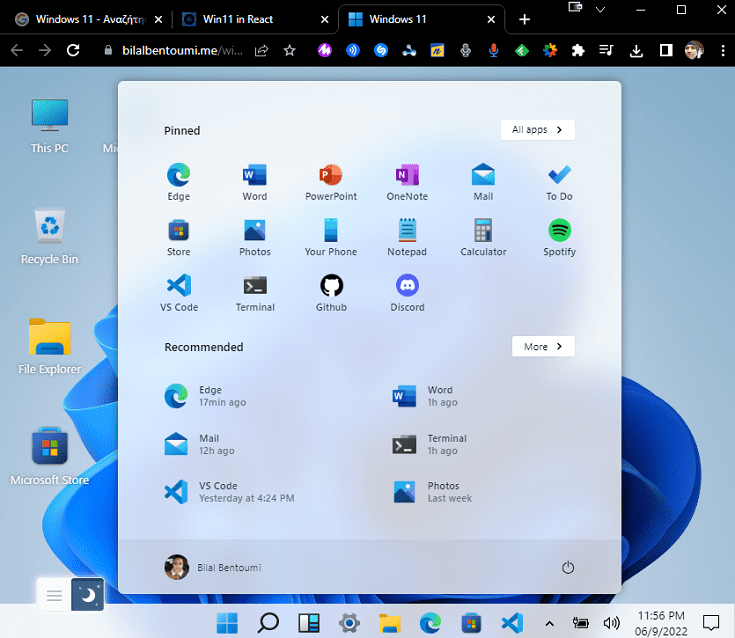Open recommended Word, 1h ago

[425, 396]
